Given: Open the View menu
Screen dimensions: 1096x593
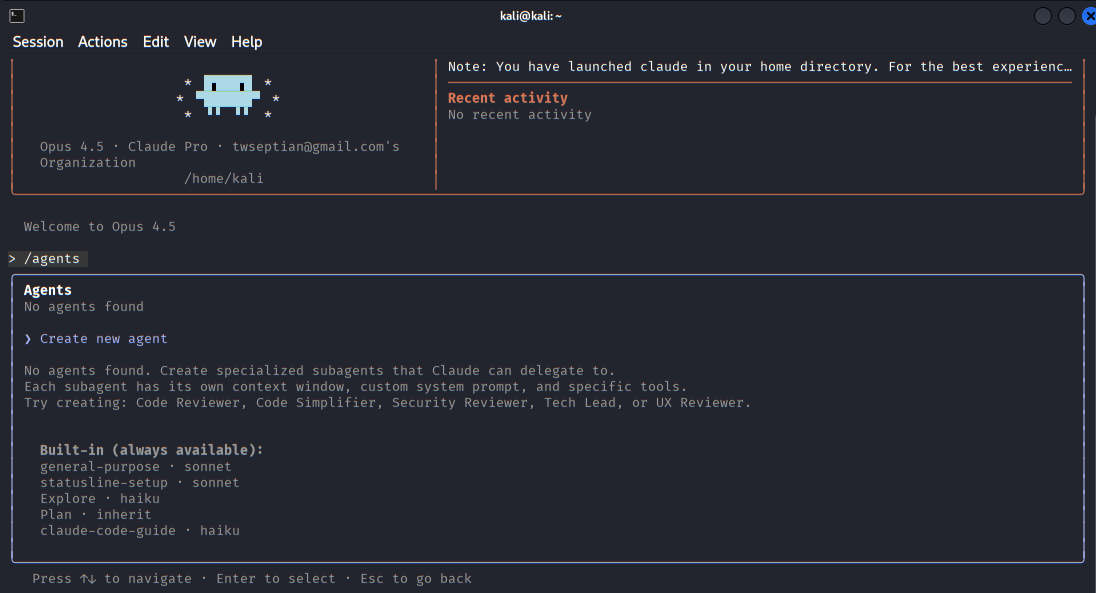Looking at the screenshot, I should (x=200, y=42).
